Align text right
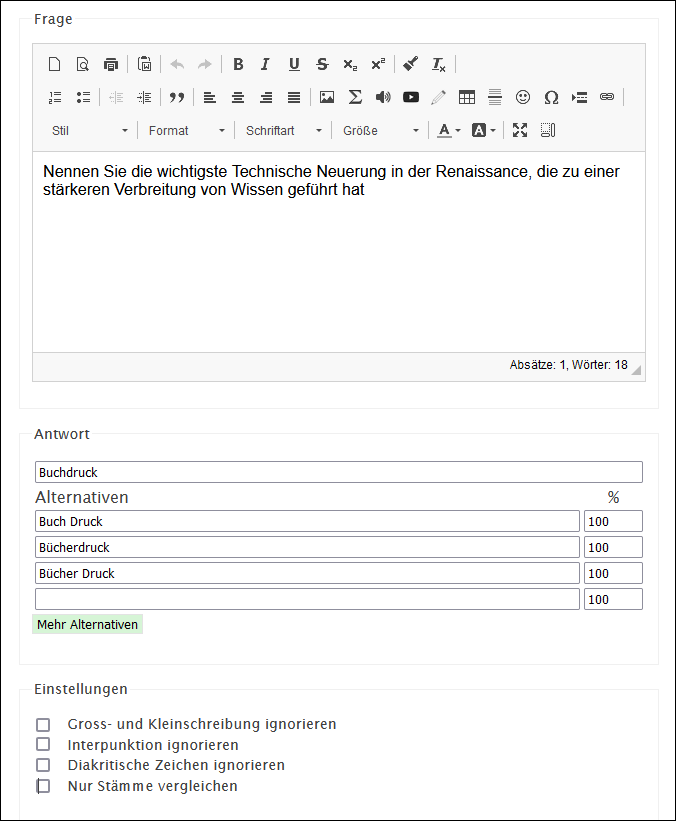 pyautogui.click(x=266, y=97)
